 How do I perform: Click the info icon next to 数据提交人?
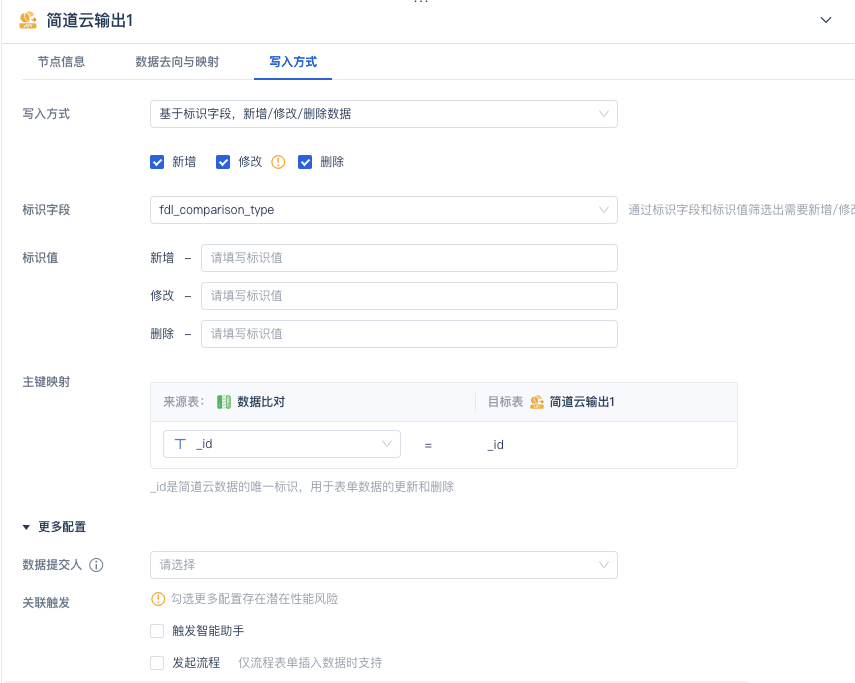96,565
